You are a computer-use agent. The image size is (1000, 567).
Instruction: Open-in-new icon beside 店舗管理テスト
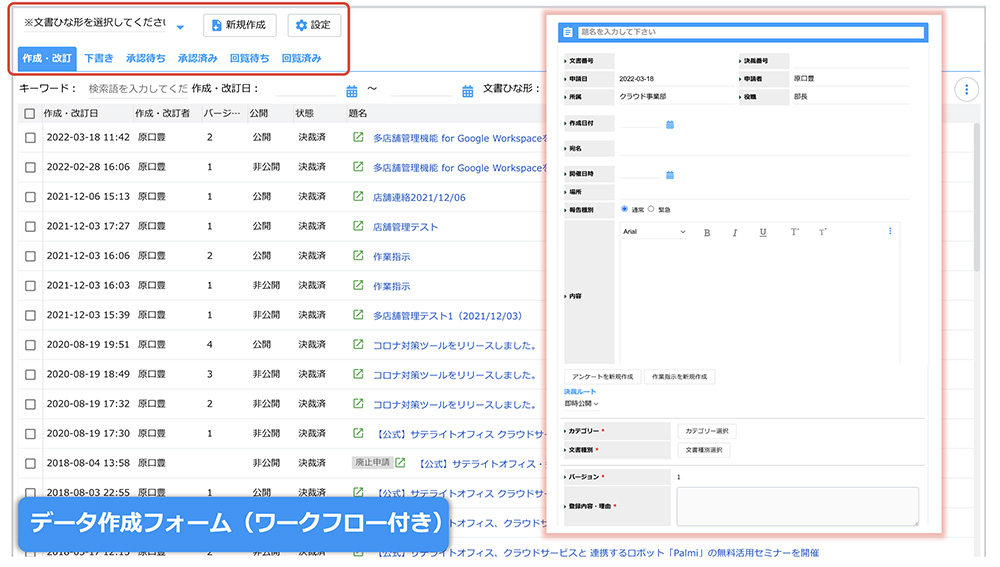click(358, 226)
